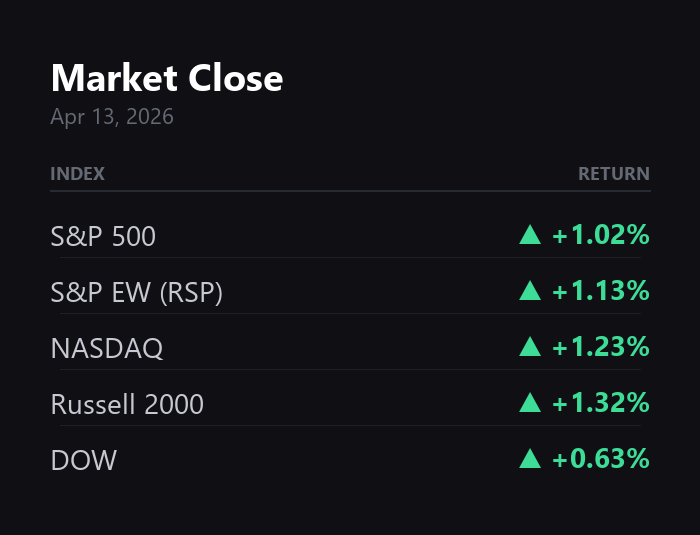This screenshot has height=535, width=700.
Task: Click the +0.63% return value
Action: 600,459
